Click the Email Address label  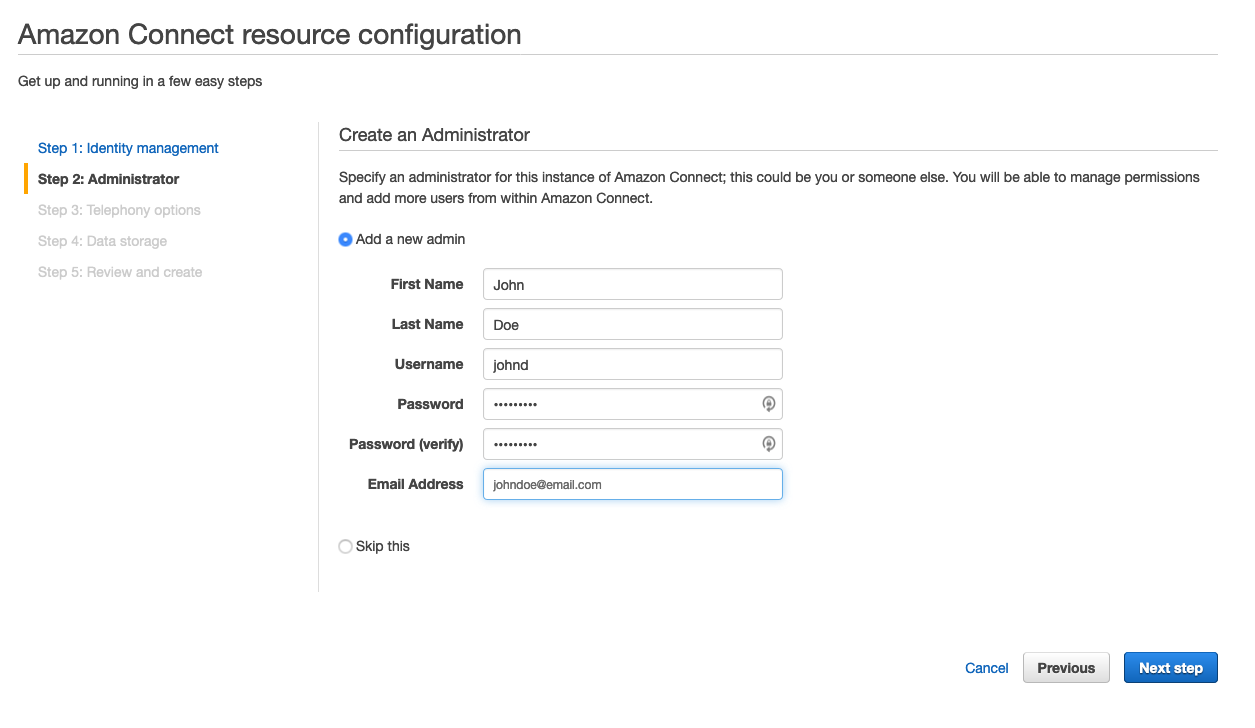[x=415, y=484]
